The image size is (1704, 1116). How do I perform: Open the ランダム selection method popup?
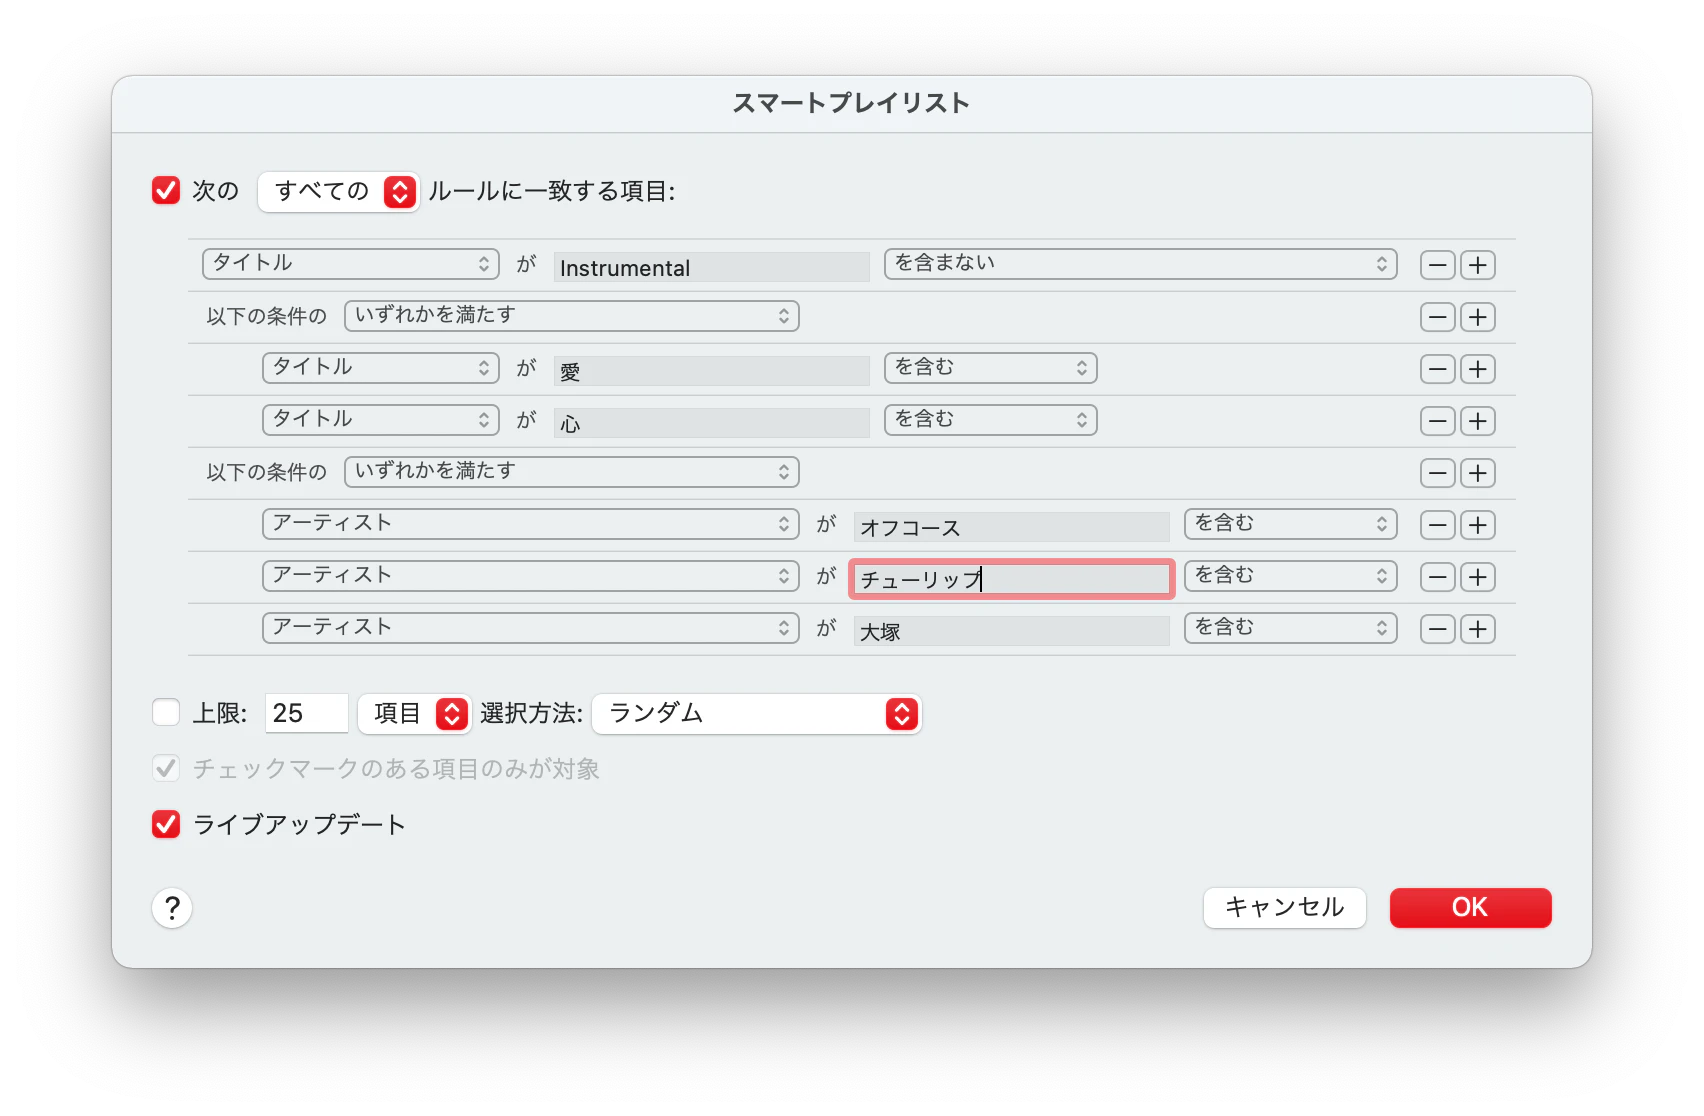coord(757,713)
